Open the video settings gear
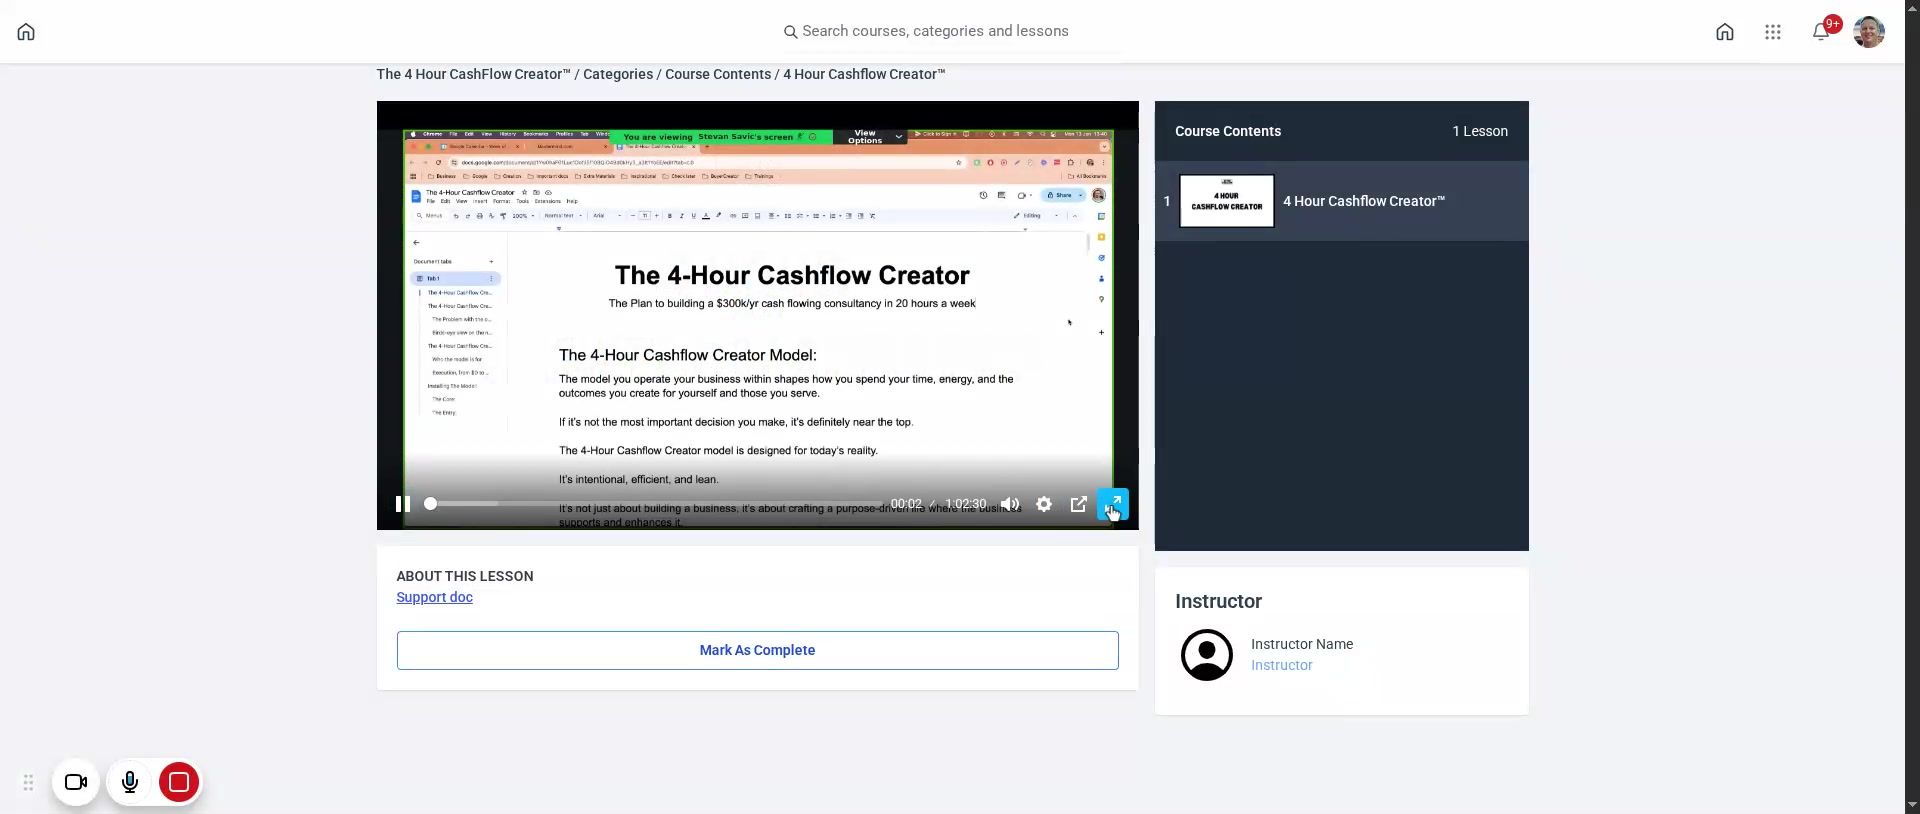 tap(1044, 504)
